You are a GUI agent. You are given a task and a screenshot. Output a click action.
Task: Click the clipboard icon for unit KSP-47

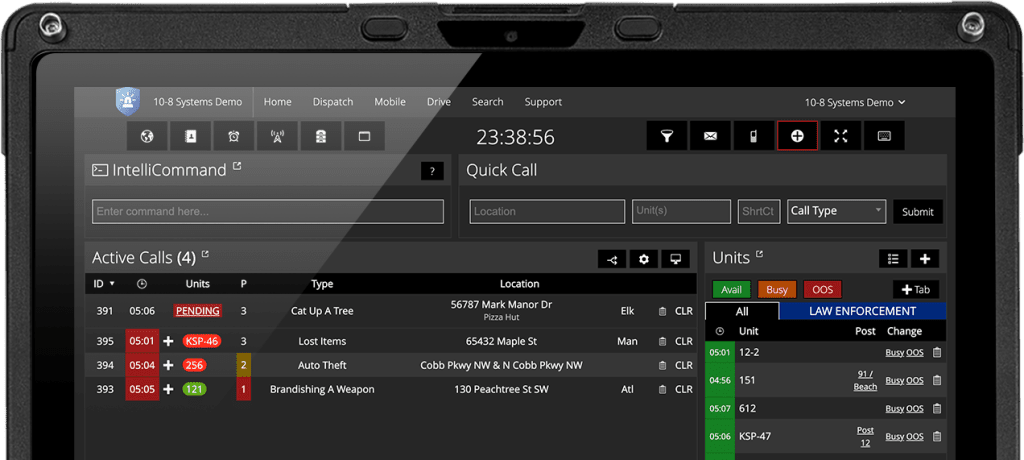click(936, 436)
